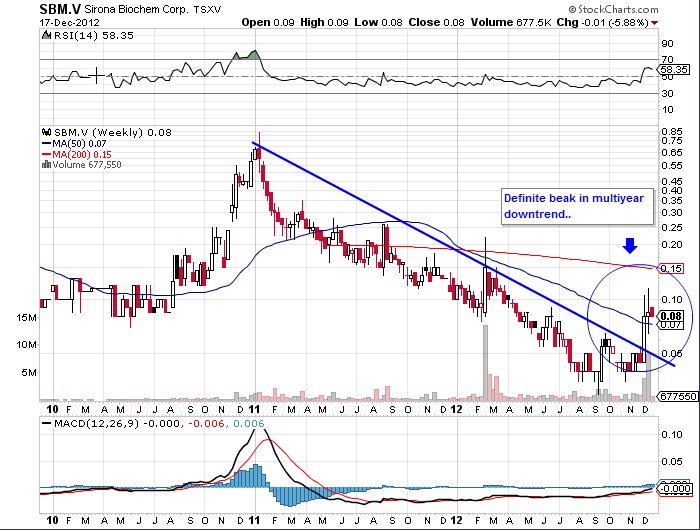Screen dimensions: 700x530
Task: Click the Volume 677.5K header value
Action: tap(511, 22)
